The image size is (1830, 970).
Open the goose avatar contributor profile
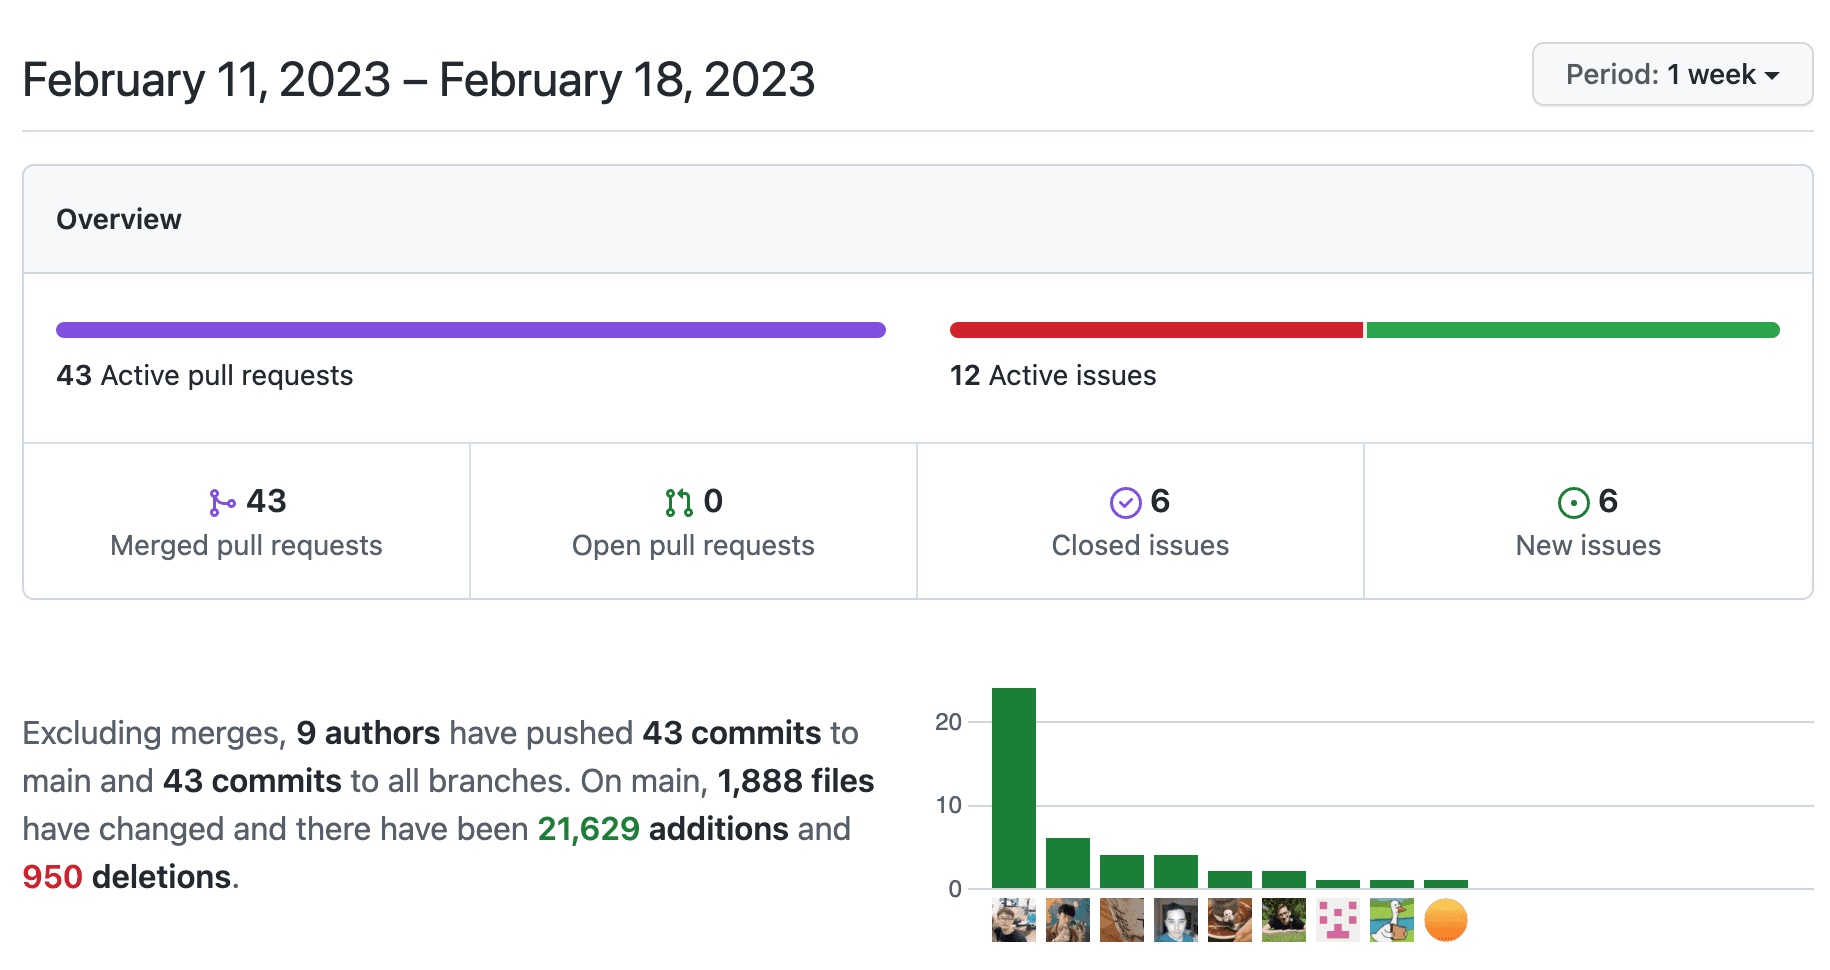1391,920
